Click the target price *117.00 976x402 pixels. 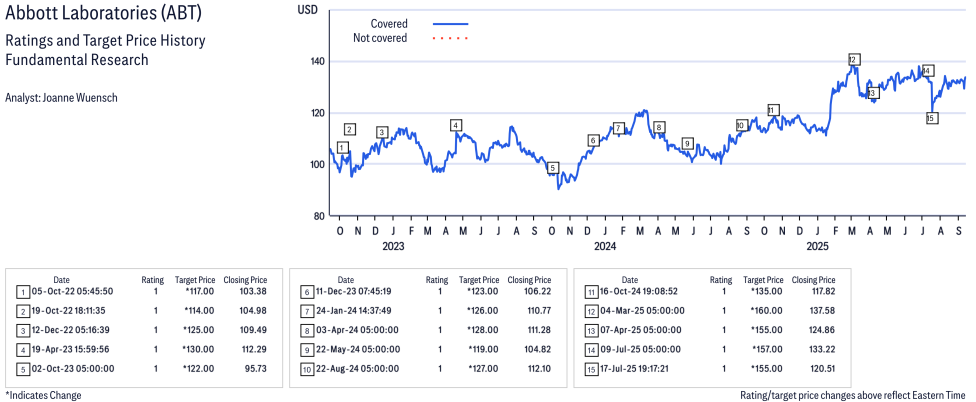point(199,291)
